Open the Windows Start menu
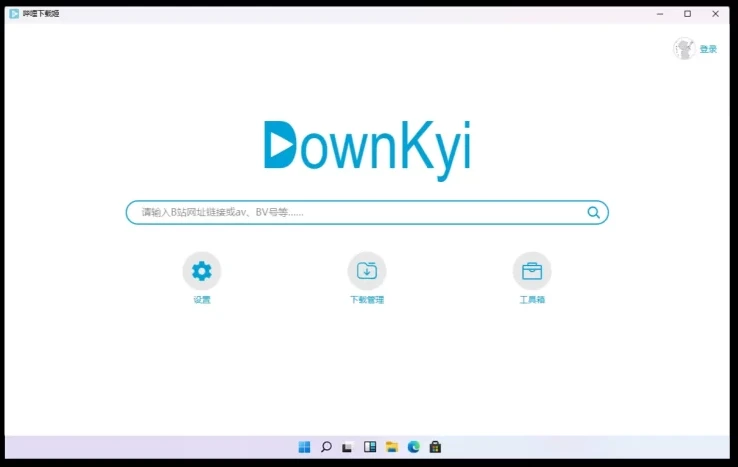 pos(304,447)
